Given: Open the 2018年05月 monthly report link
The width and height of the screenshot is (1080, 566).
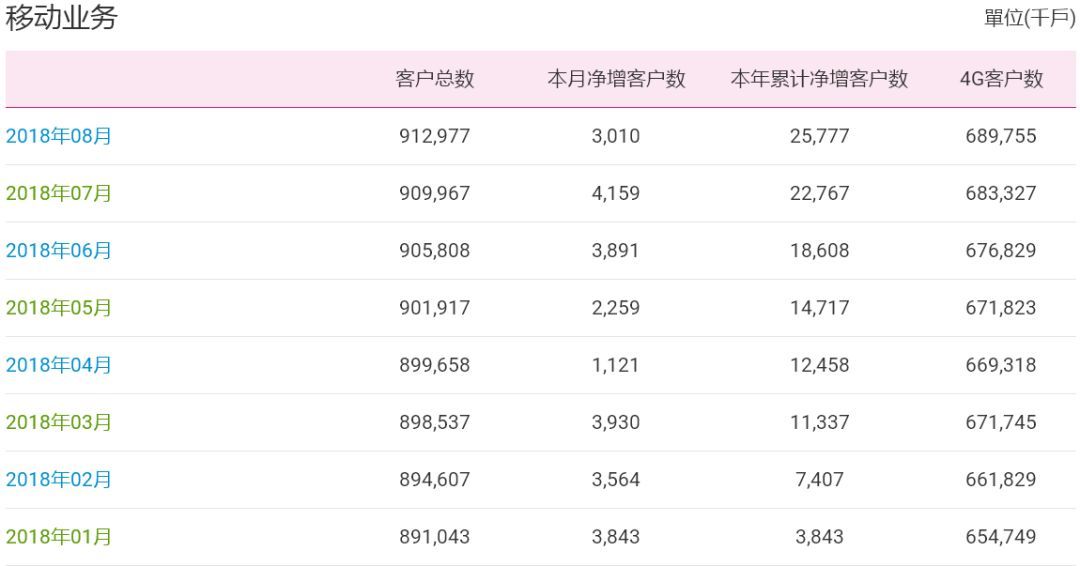Looking at the screenshot, I should (x=59, y=307).
